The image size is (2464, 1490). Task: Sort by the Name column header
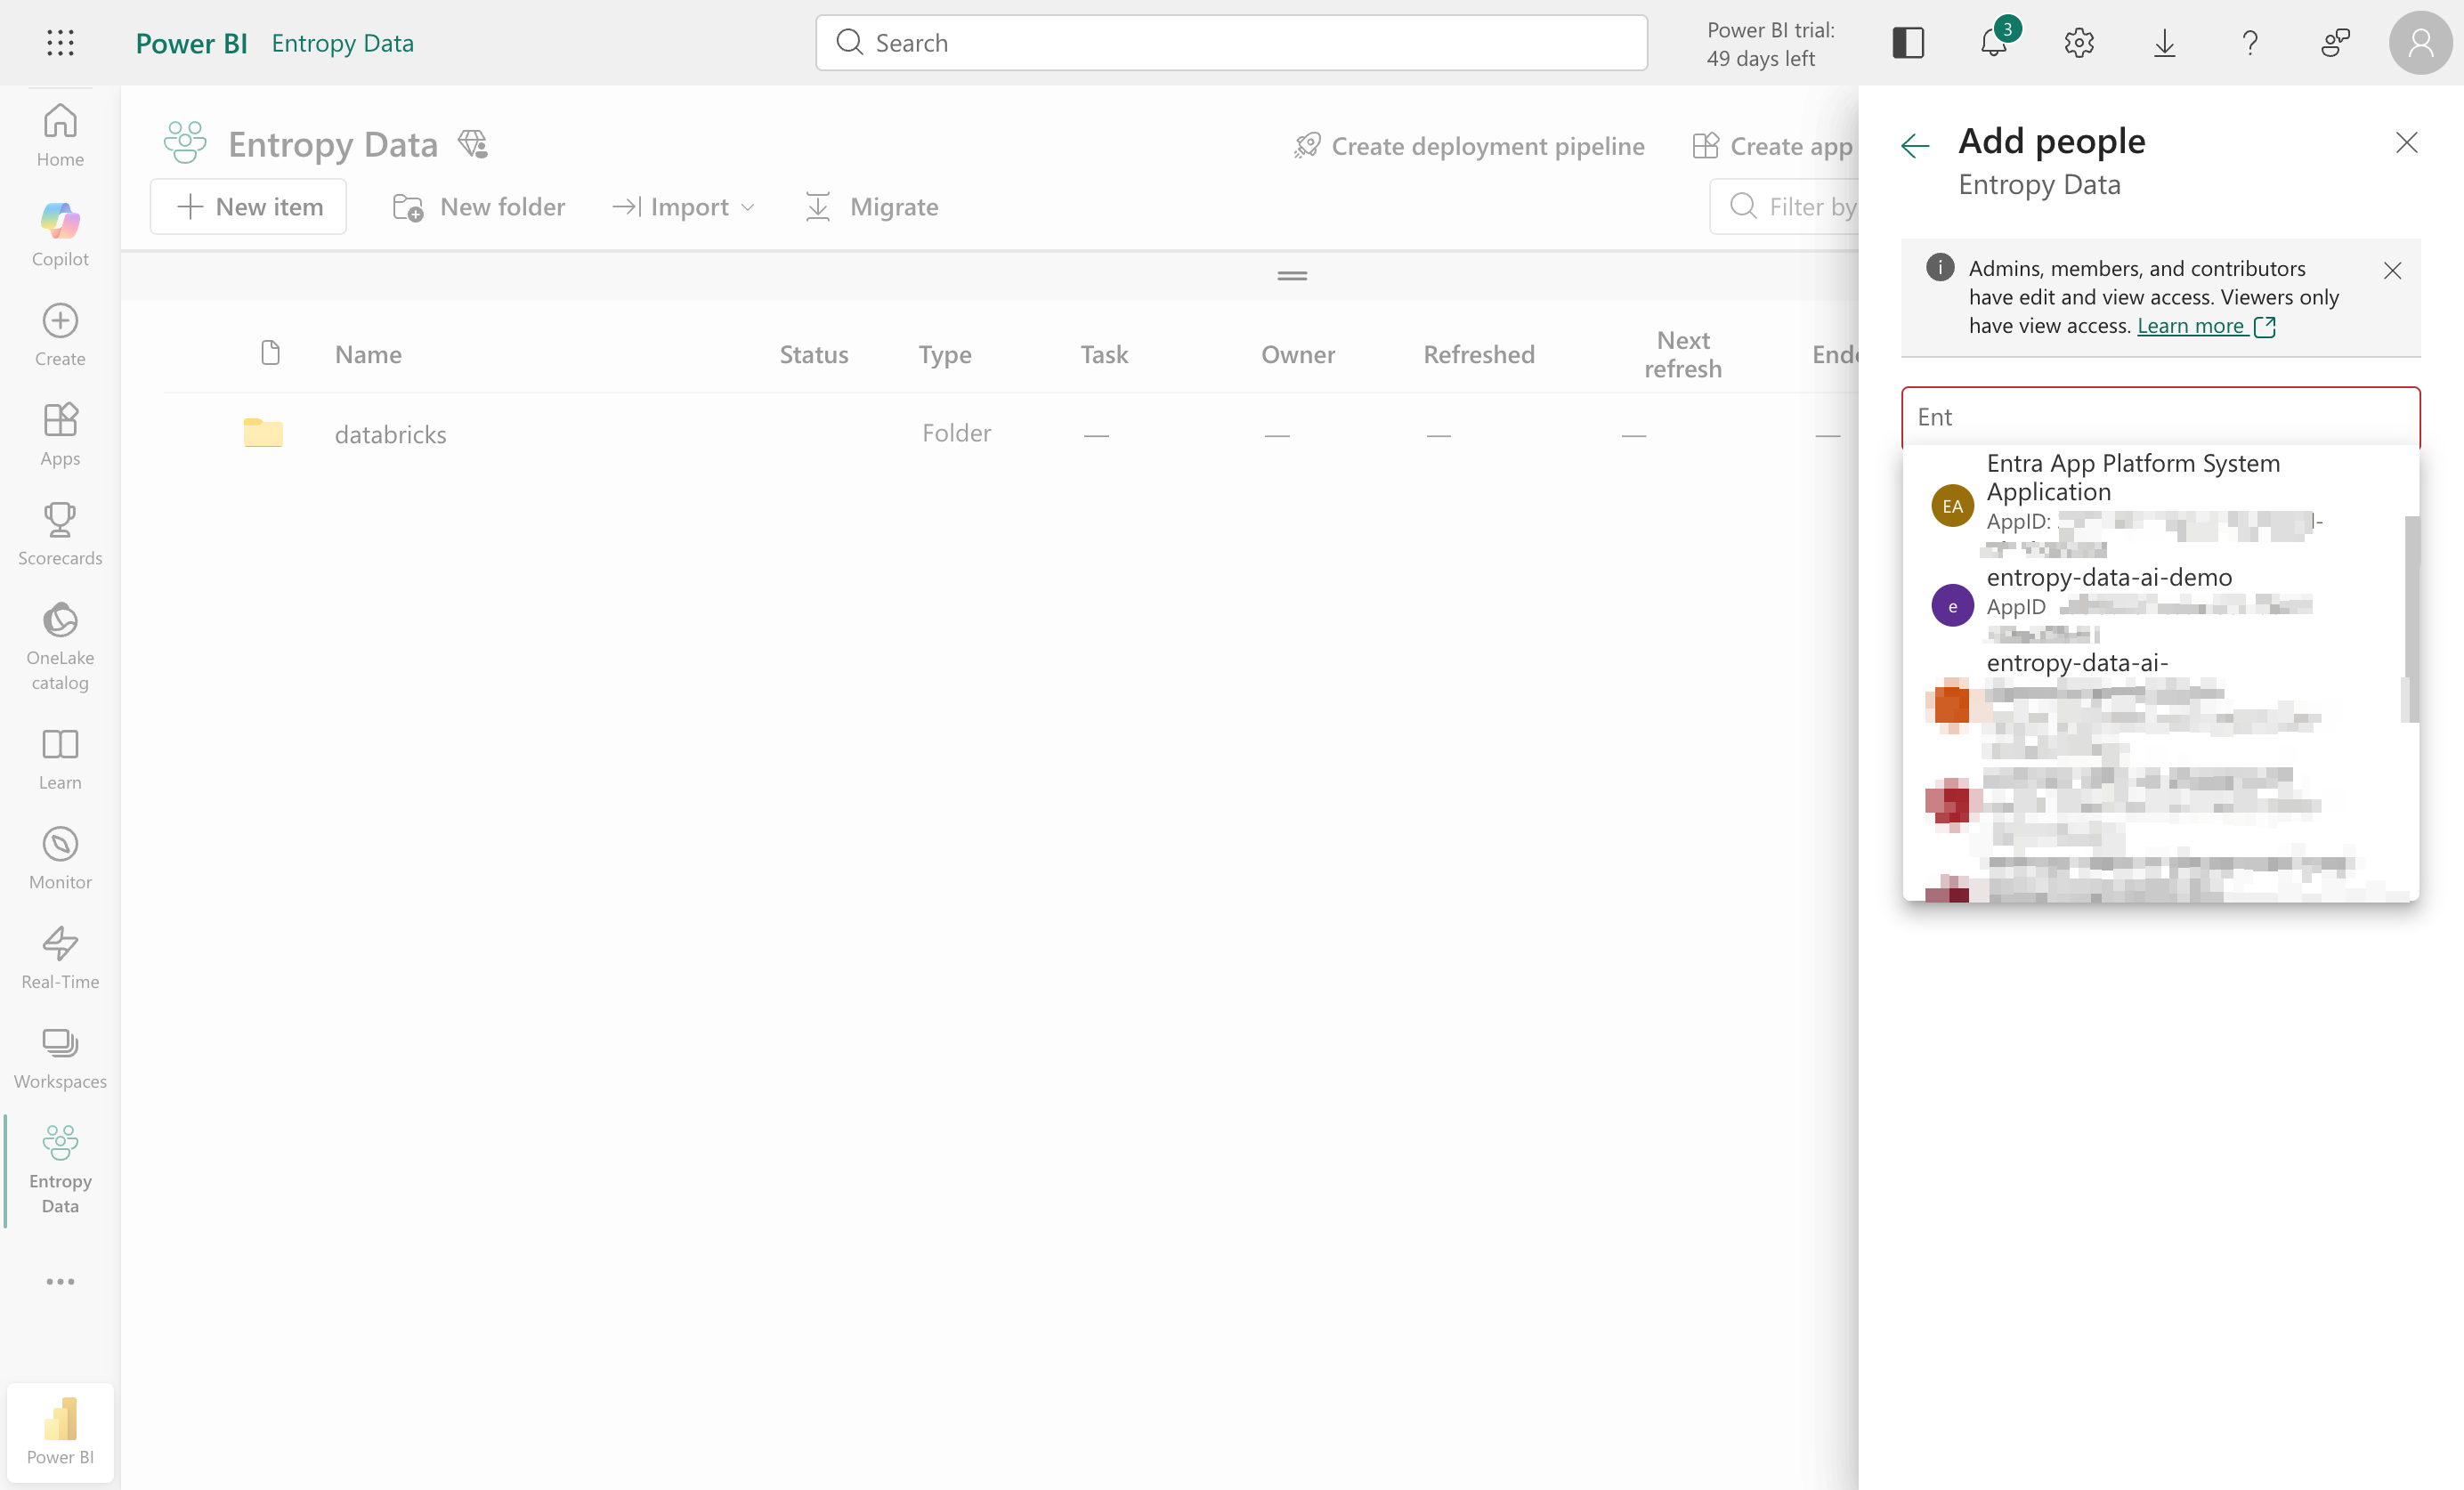[368, 354]
